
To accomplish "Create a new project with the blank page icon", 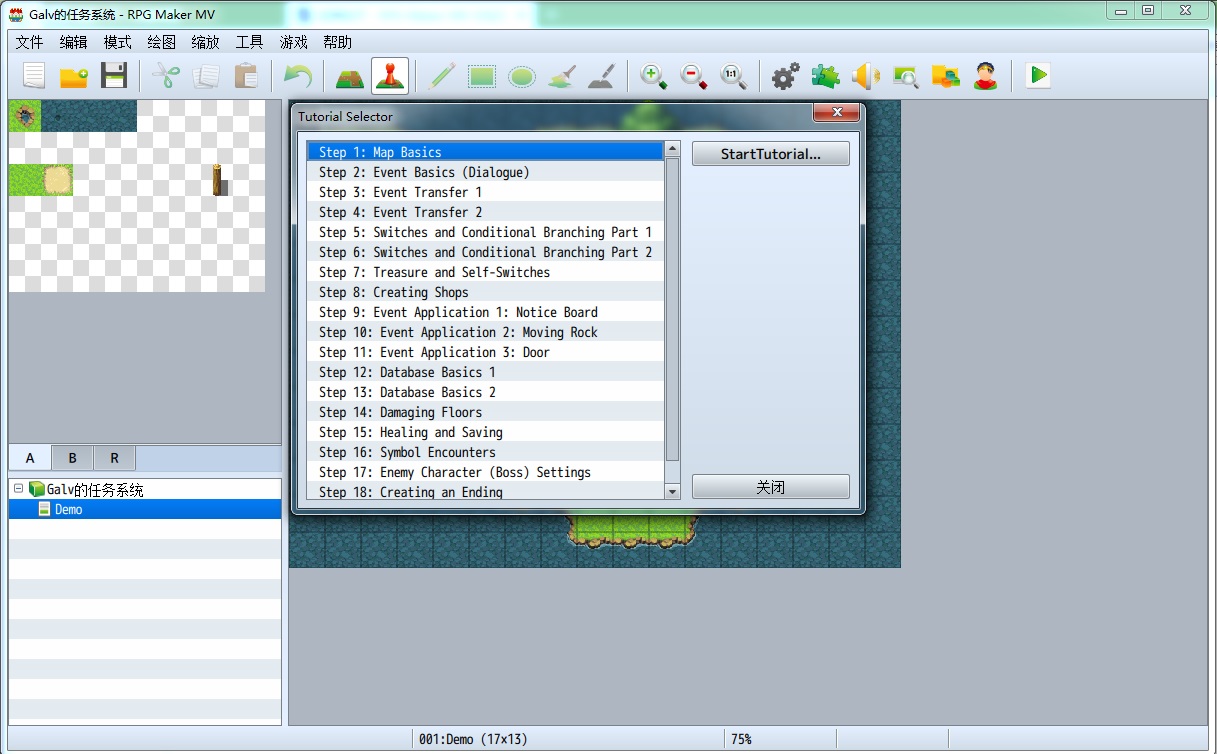I will (x=35, y=76).
